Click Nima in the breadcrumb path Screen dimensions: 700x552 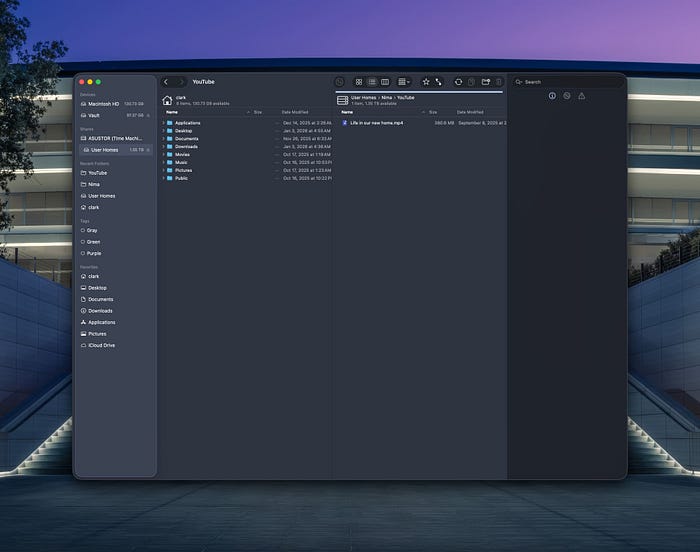[387, 97]
